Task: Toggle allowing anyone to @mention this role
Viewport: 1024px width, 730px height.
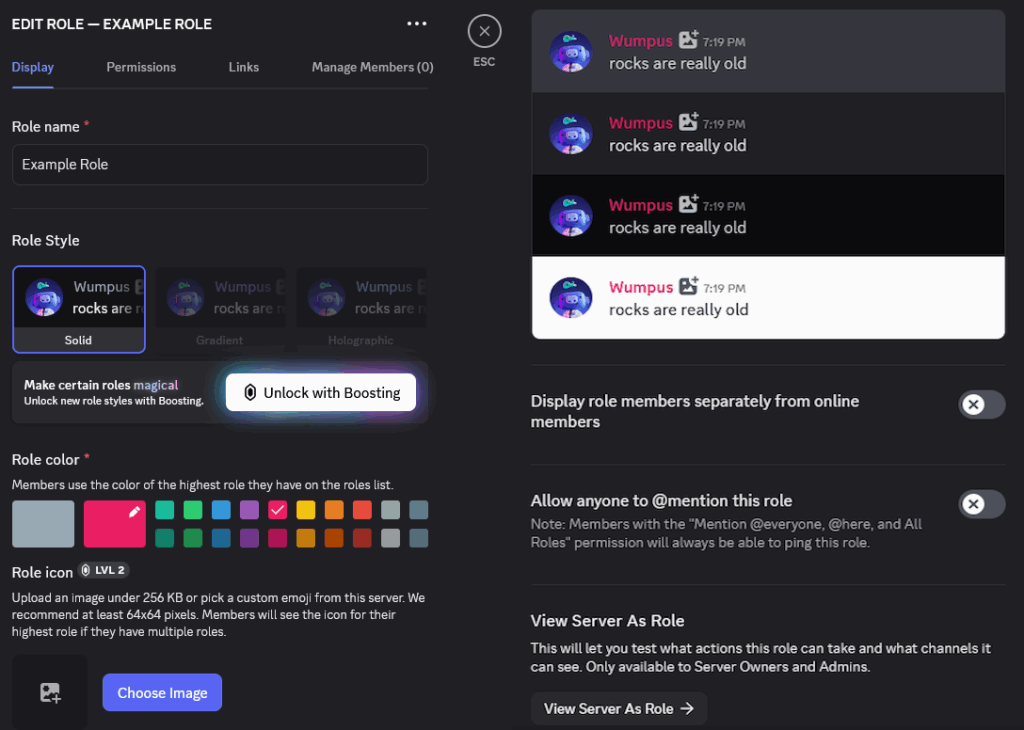Action: pyautogui.click(x=981, y=504)
